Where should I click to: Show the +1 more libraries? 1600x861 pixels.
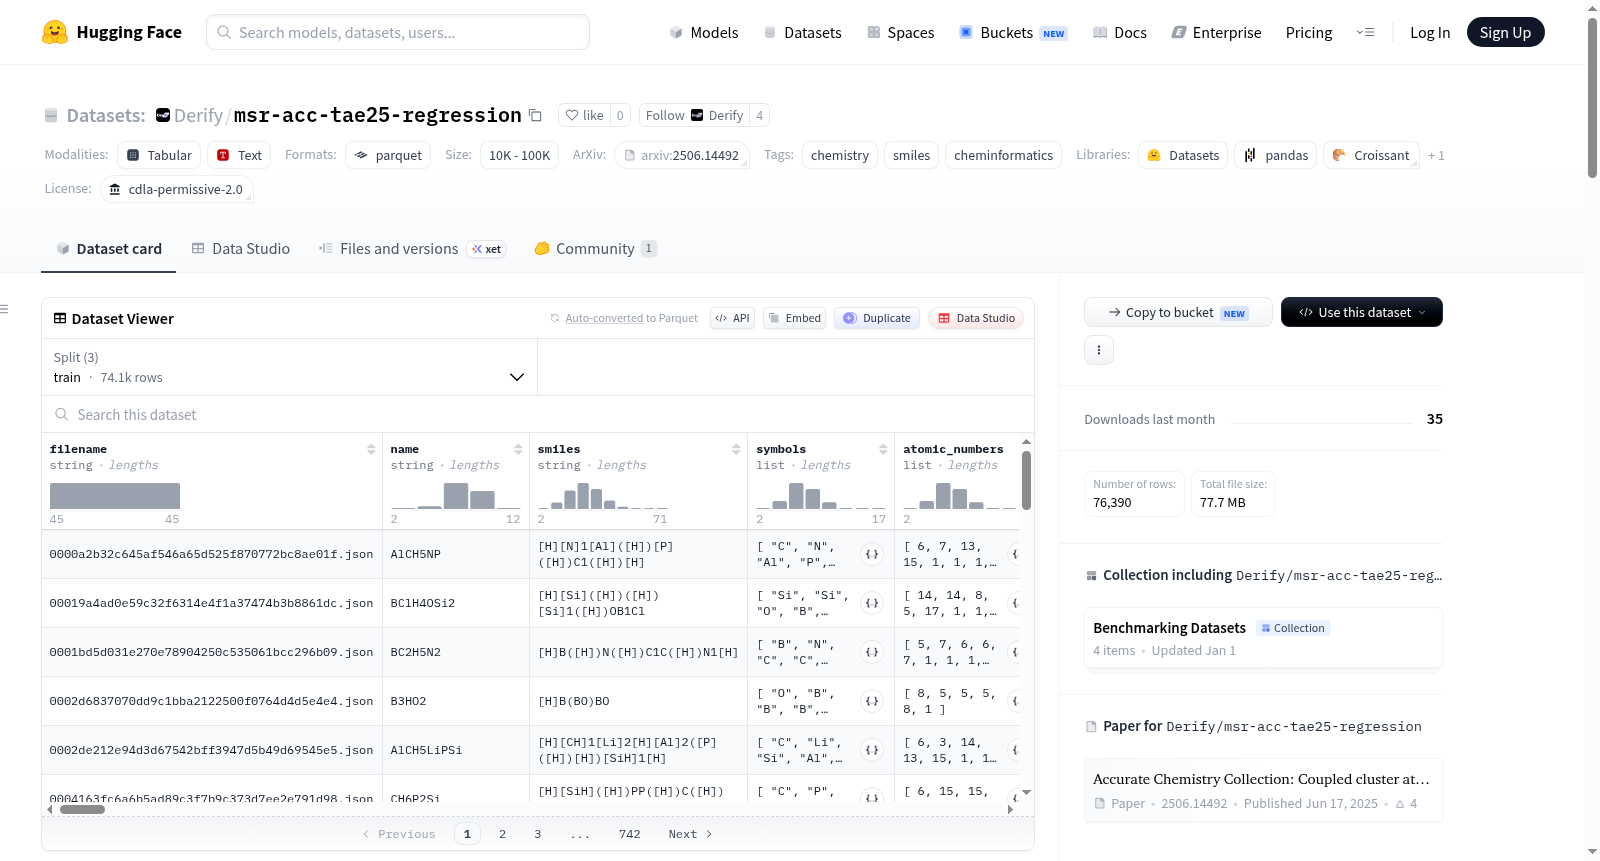[1436, 155]
